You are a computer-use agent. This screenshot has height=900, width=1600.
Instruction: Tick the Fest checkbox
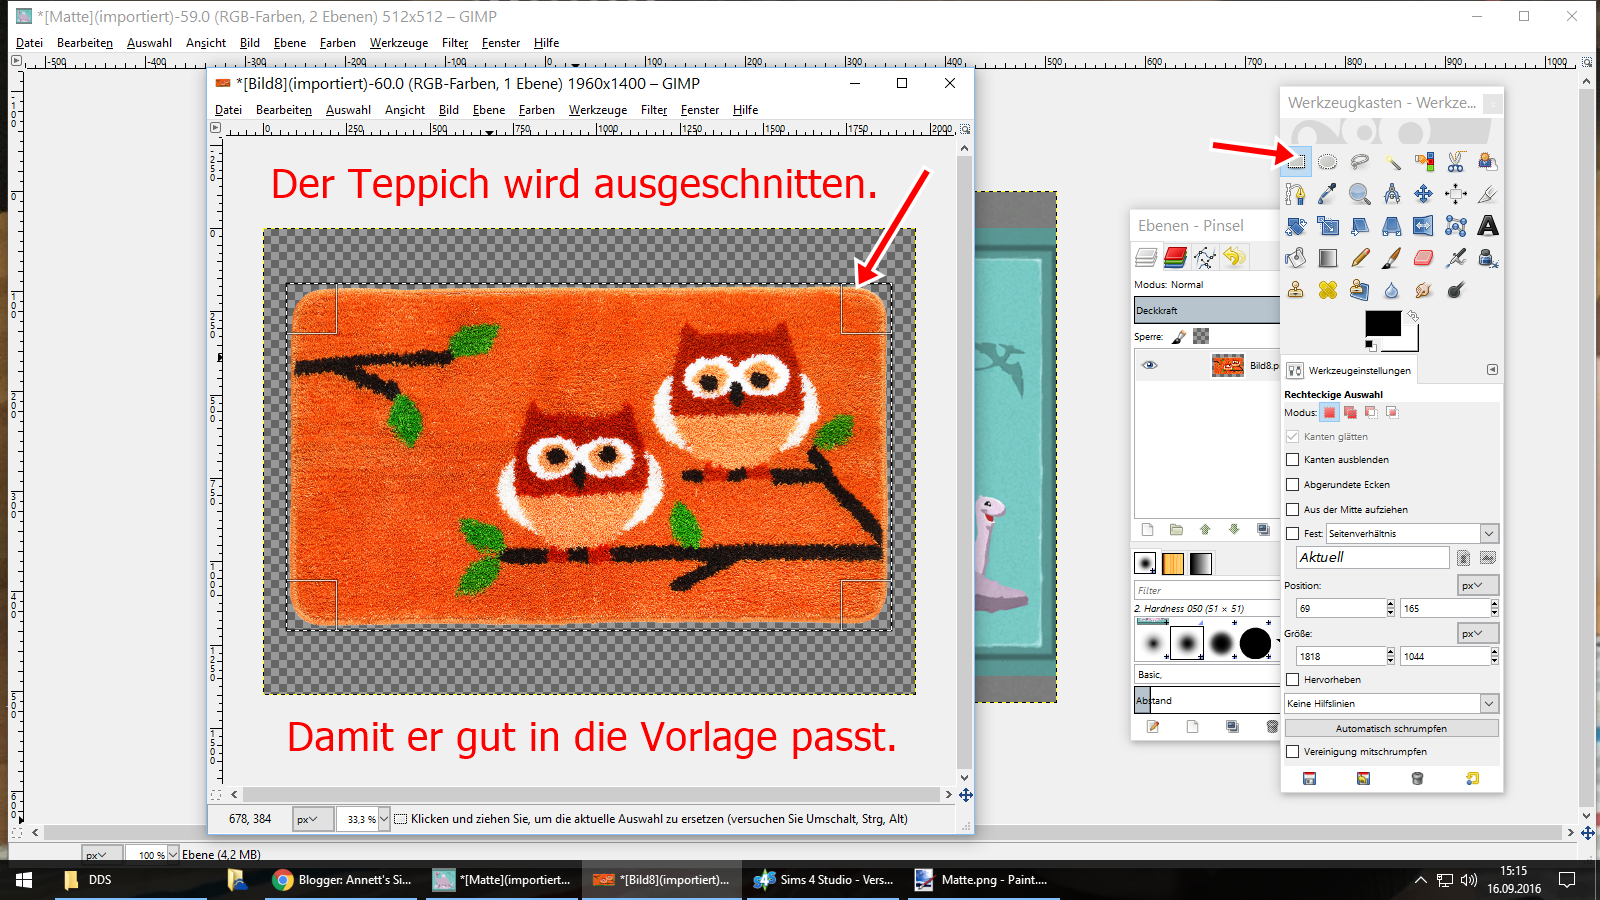[x=1293, y=534]
